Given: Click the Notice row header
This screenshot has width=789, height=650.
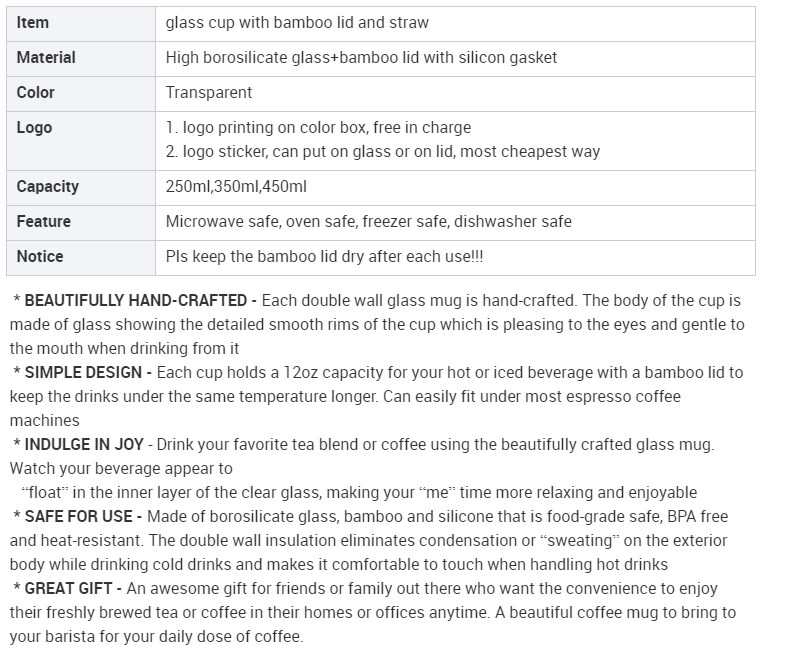Looking at the screenshot, I should [81, 258].
